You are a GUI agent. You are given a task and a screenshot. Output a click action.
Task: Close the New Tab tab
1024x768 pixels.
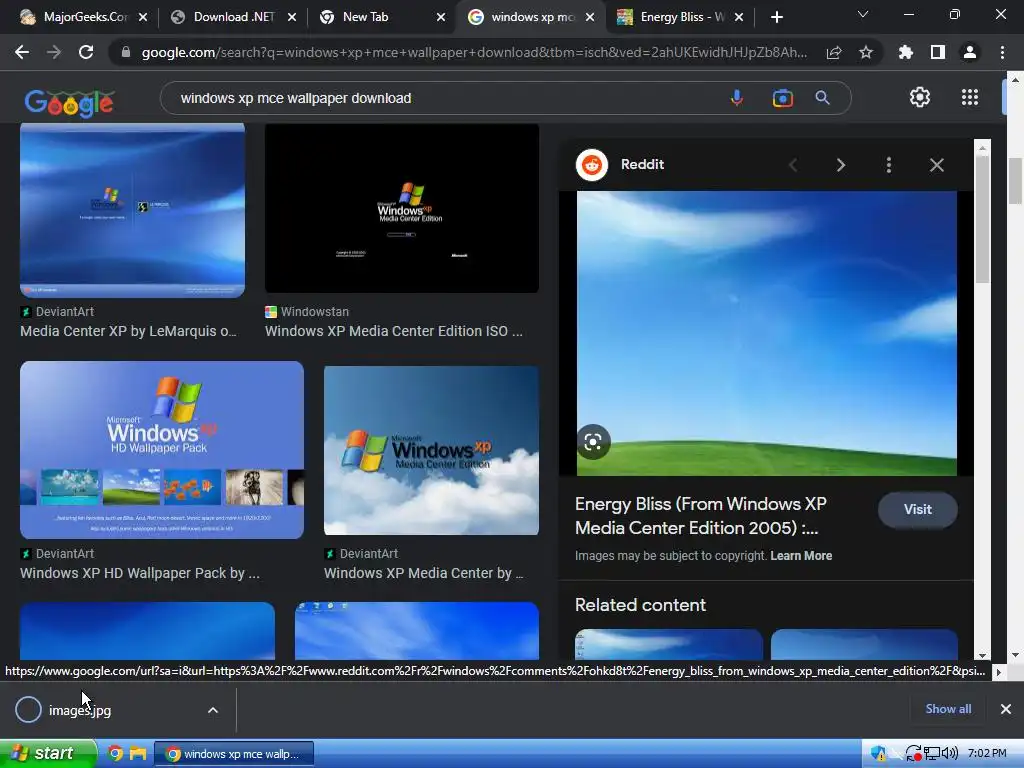[x=441, y=17]
